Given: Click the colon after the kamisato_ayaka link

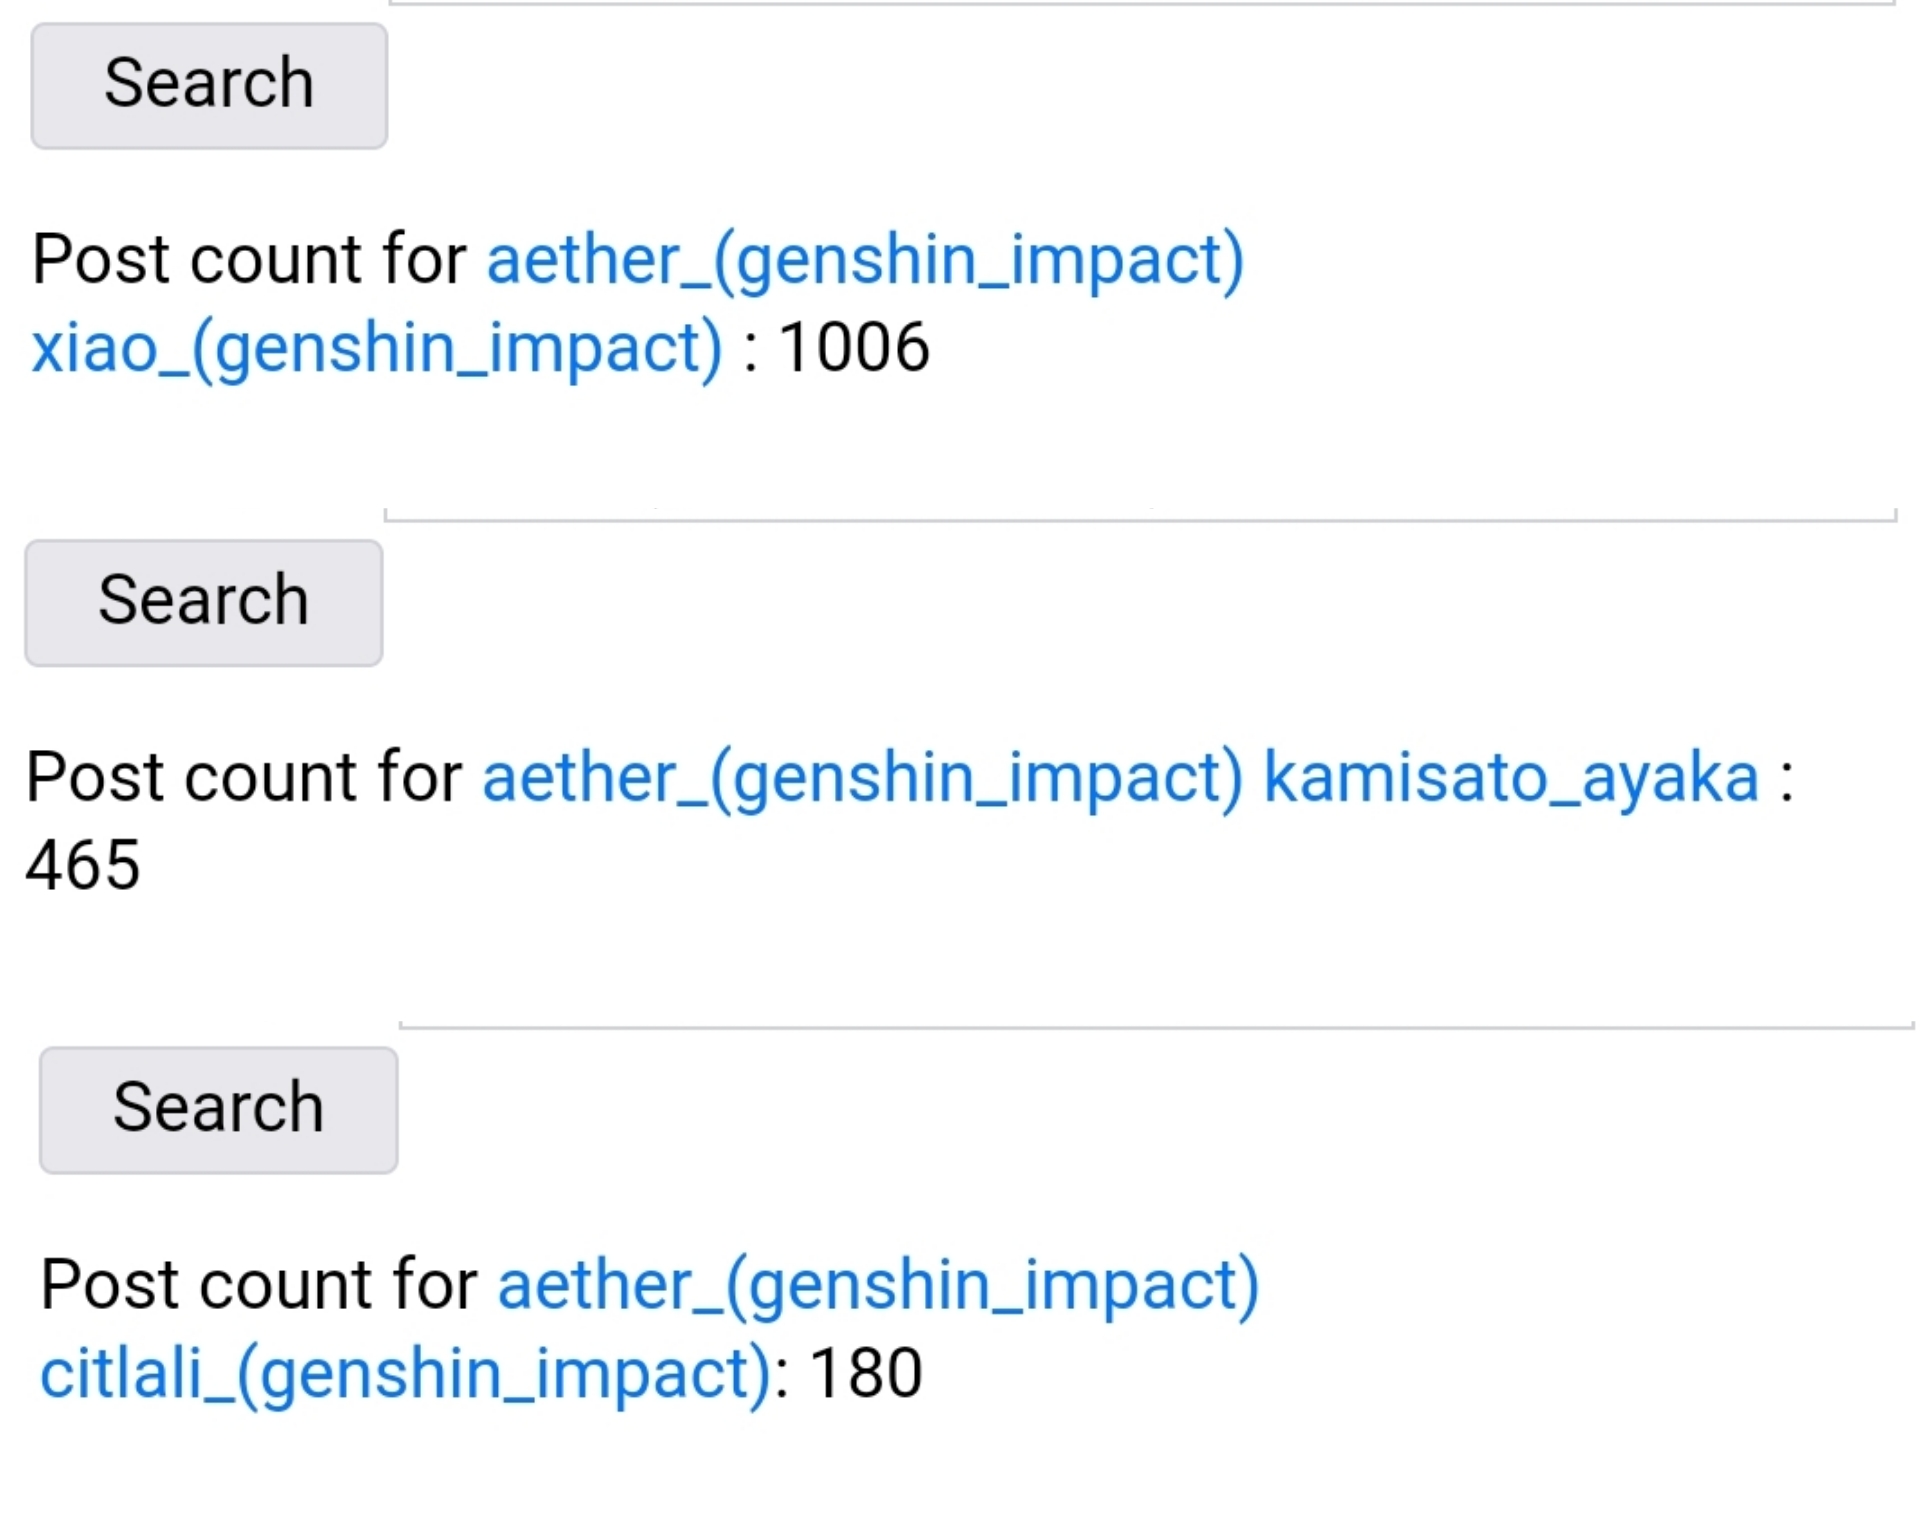Looking at the screenshot, I should 1786,780.
